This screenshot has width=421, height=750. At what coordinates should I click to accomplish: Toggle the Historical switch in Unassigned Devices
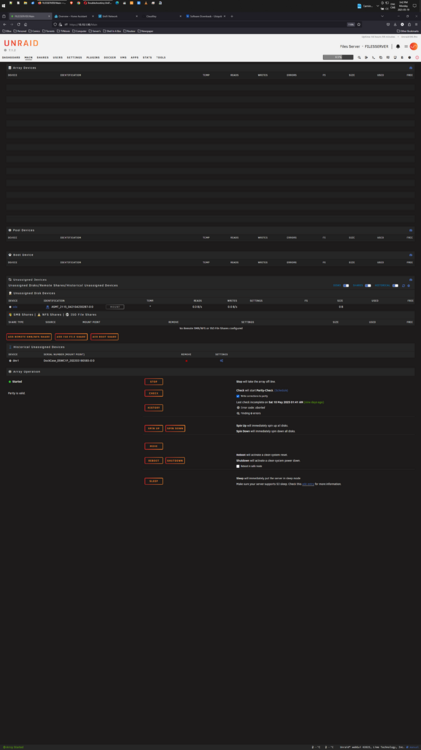pos(395,286)
